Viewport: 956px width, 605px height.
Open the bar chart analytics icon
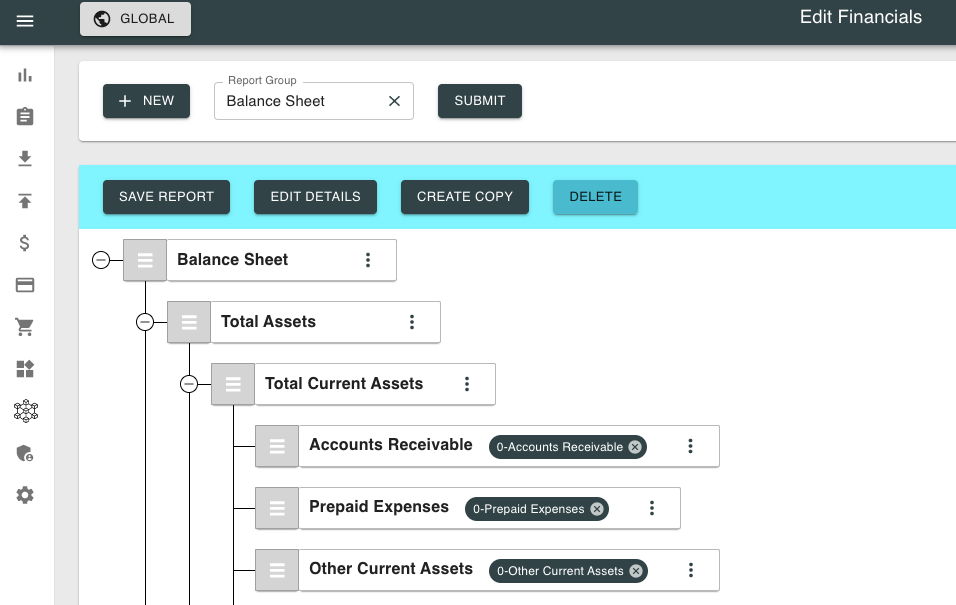click(25, 74)
